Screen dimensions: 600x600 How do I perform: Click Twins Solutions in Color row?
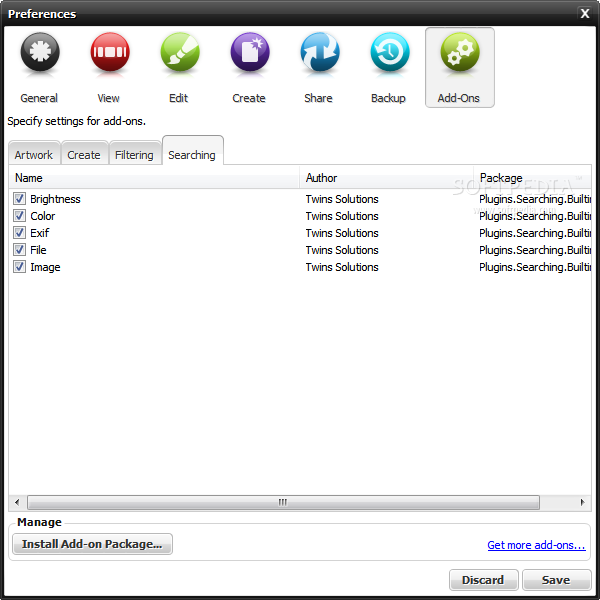click(342, 216)
